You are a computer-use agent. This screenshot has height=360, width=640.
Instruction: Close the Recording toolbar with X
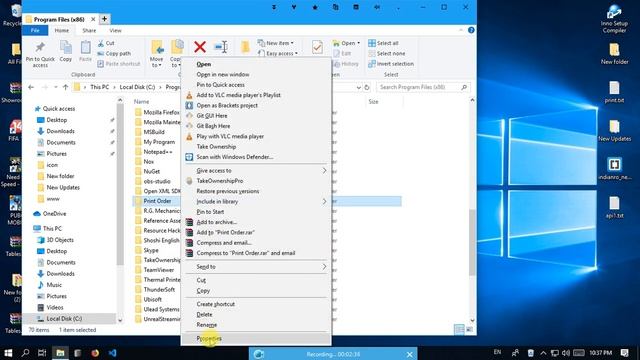[409, 354]
